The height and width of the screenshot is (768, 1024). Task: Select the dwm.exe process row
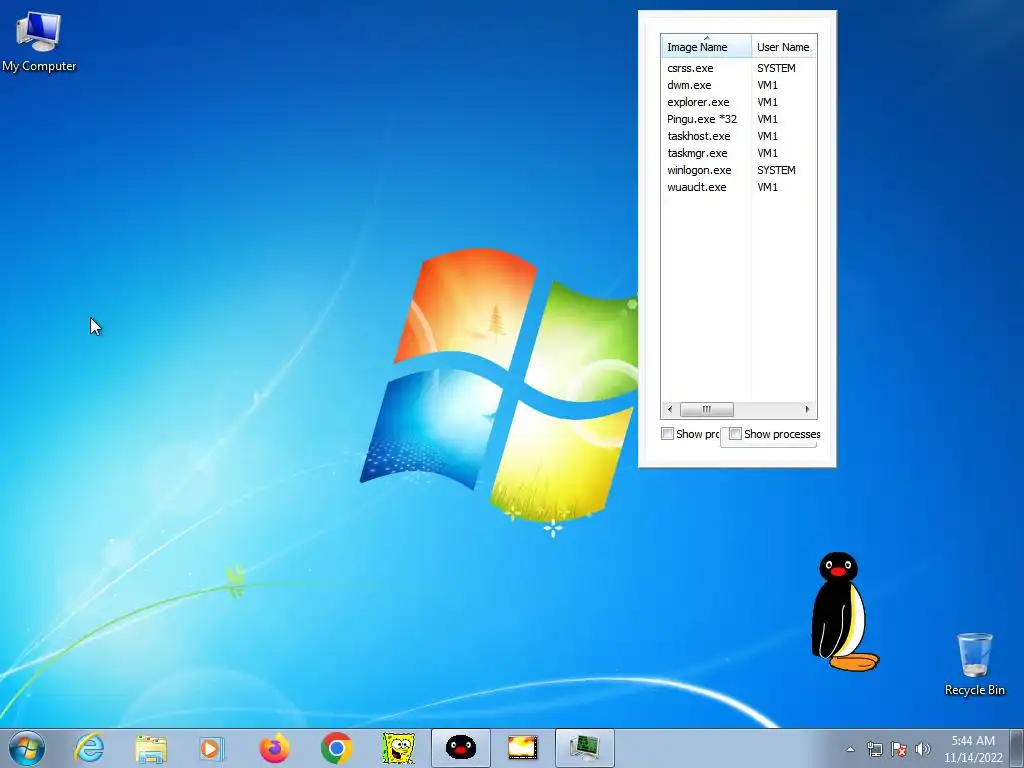739,85
